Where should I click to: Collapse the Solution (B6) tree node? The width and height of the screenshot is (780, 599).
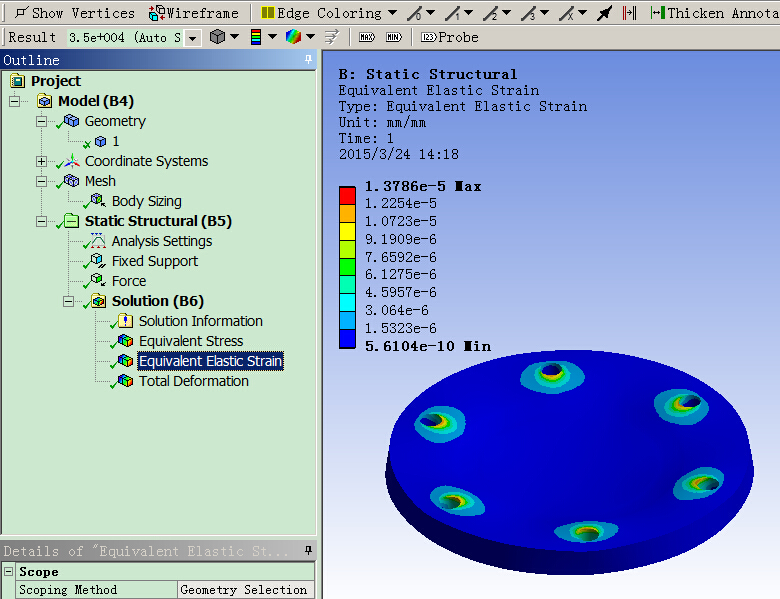[68, 301]
